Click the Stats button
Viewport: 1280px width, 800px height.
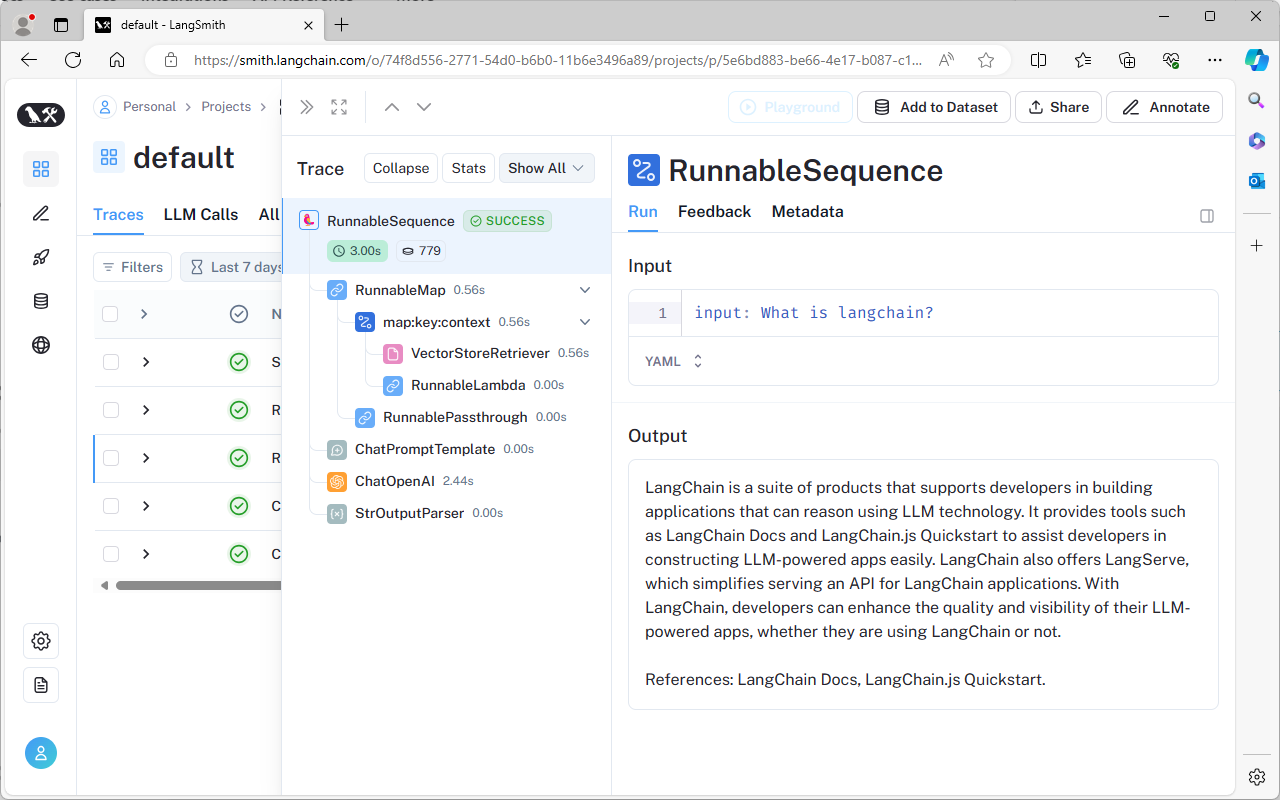[x=468, y=168]
